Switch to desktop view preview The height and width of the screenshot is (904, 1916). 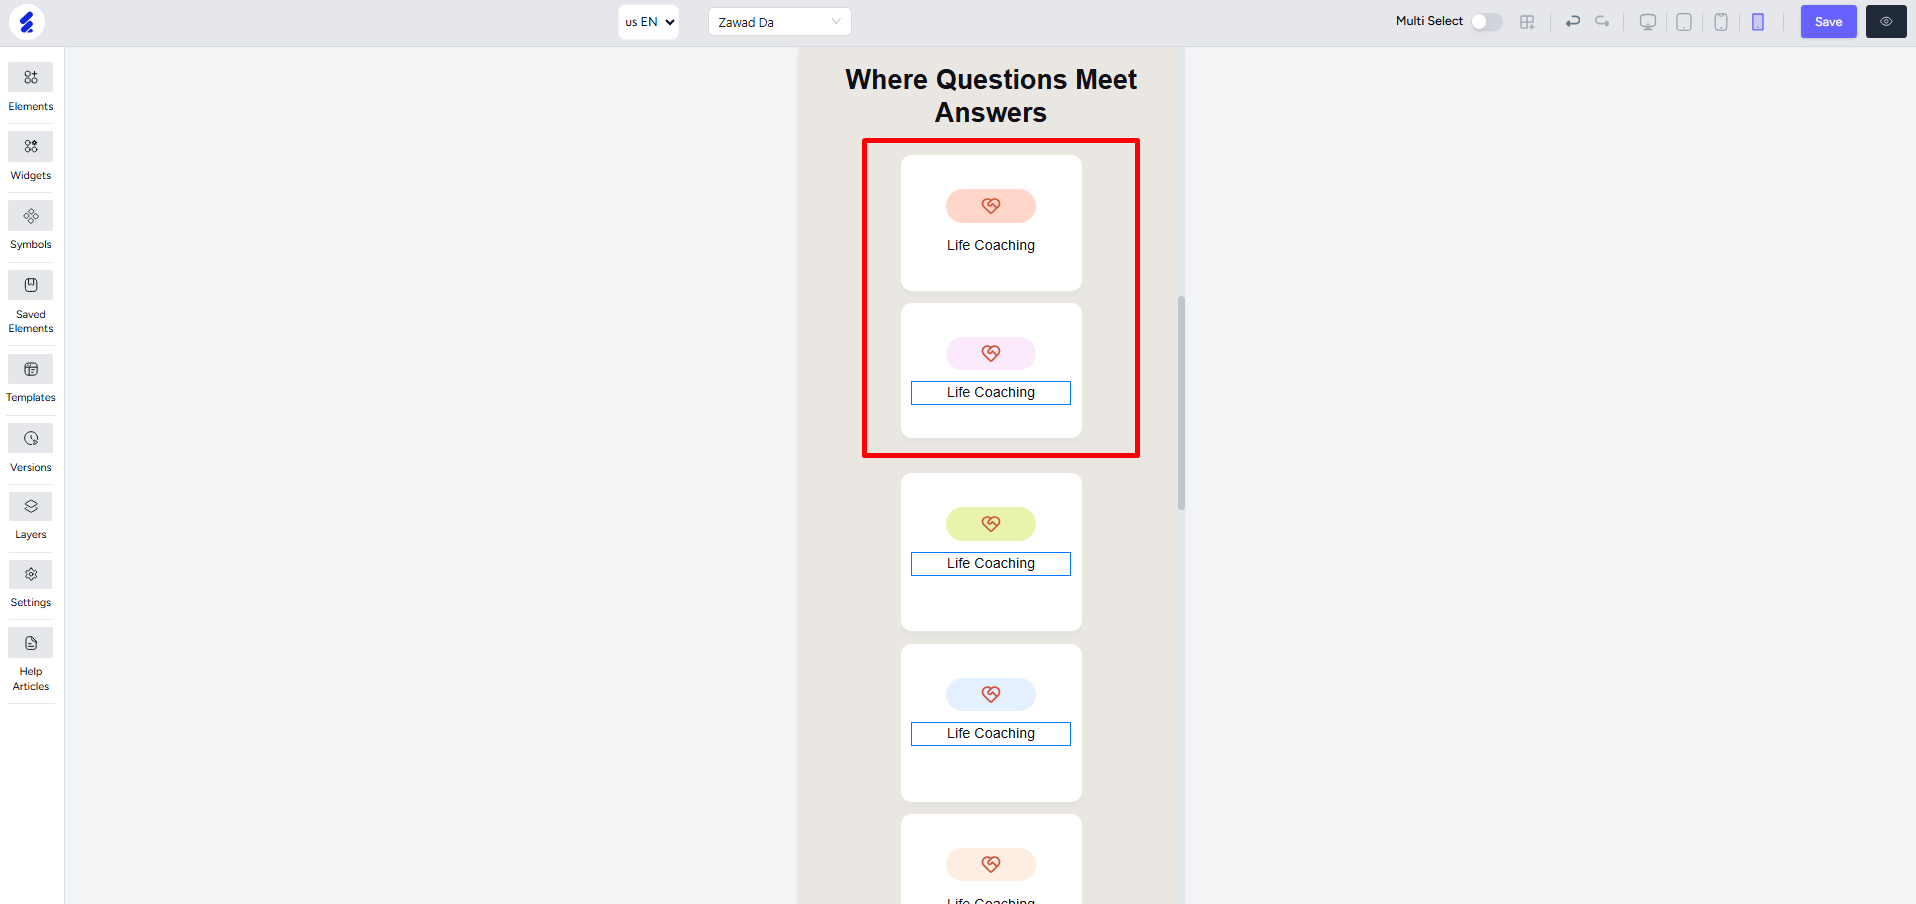pos(1648,22)
